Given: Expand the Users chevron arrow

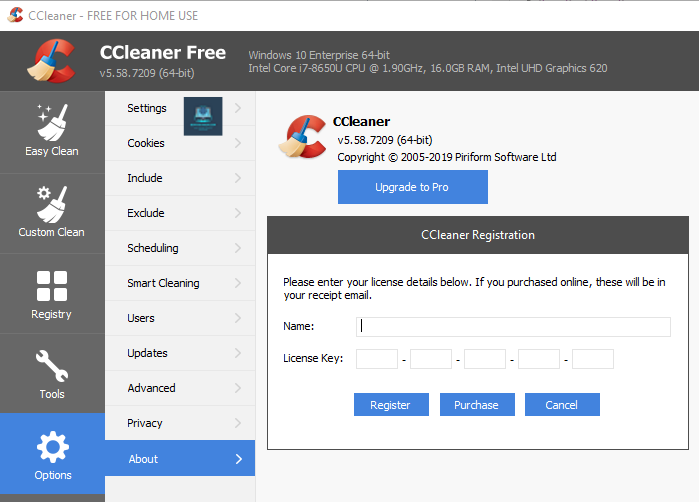Looking at the screenshot, I should click(238, 318).
